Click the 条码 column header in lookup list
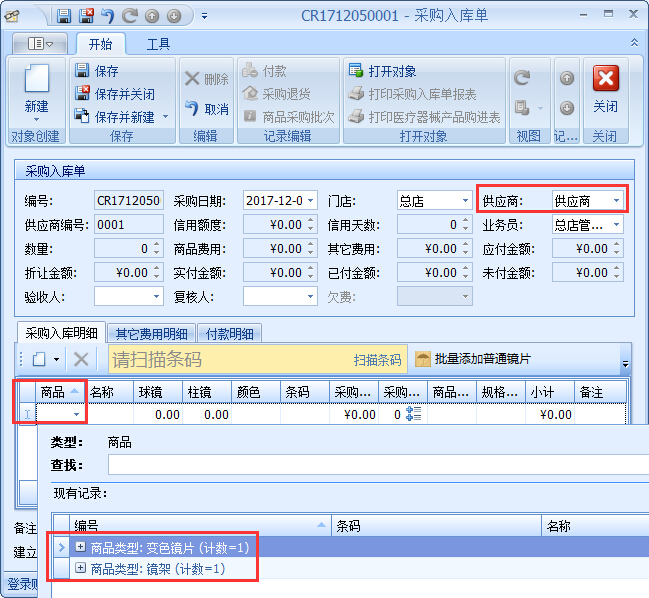This screenshot has width=649, height=598. [437, 526]
